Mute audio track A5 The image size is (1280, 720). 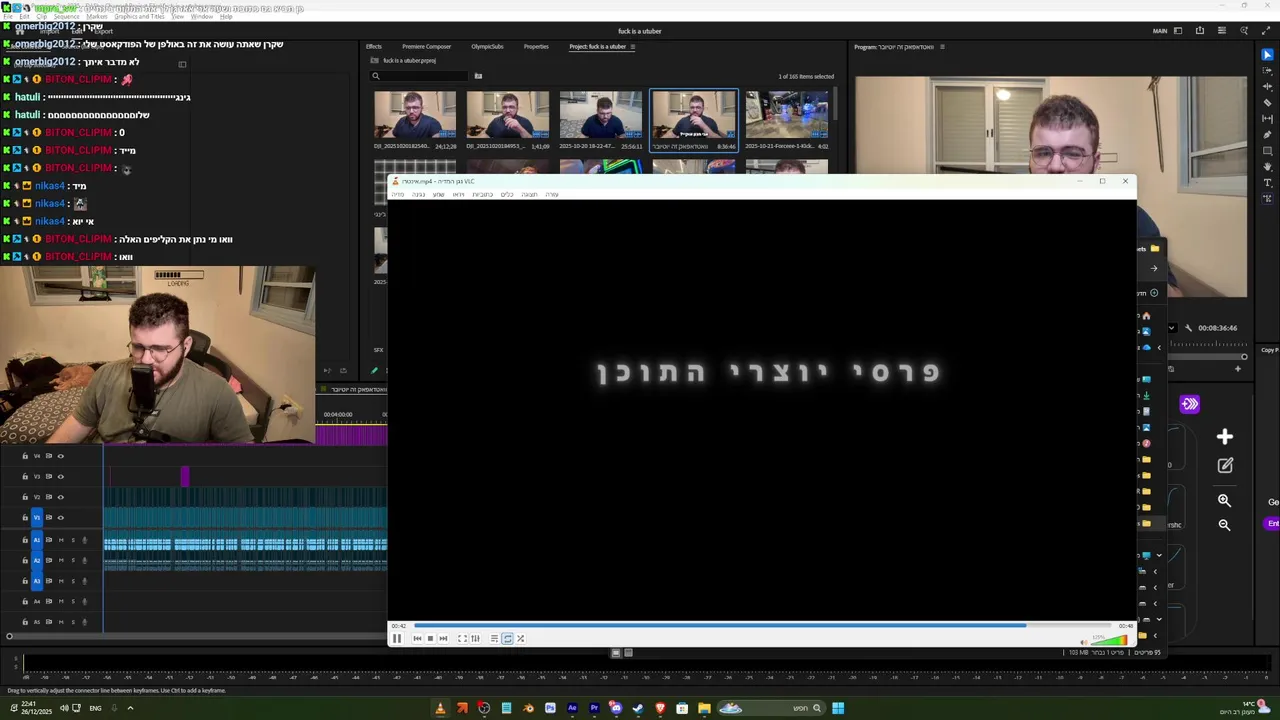click(x=61, y=622)
